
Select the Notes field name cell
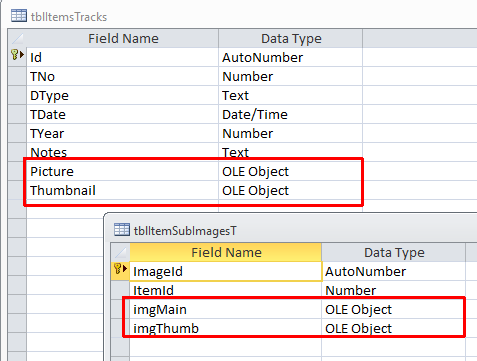[123, 152]
